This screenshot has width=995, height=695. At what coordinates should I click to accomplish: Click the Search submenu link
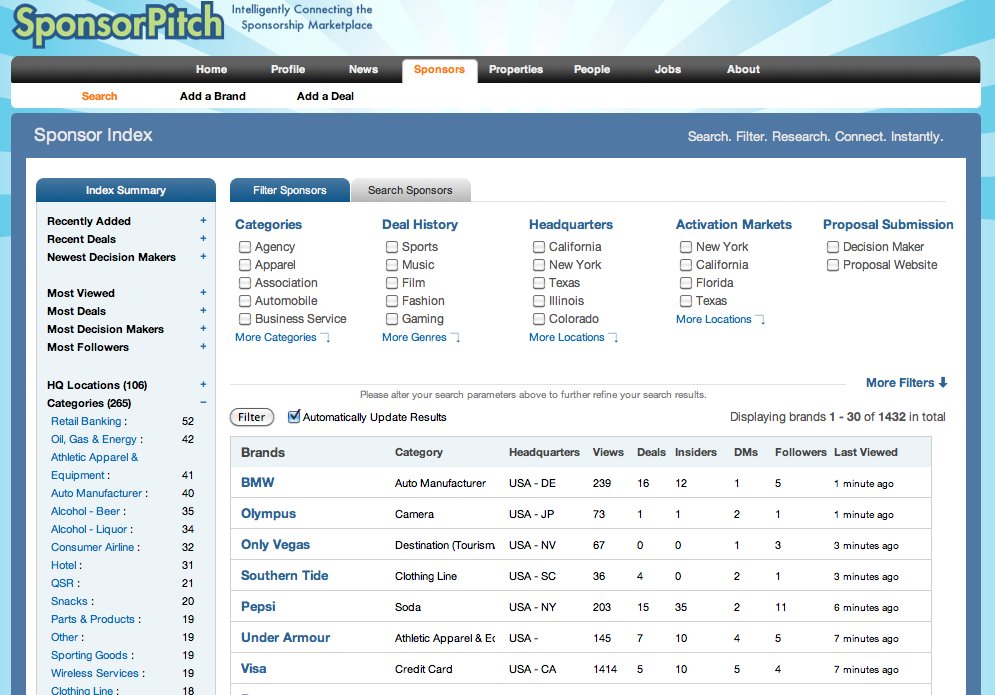pos(100,96)
